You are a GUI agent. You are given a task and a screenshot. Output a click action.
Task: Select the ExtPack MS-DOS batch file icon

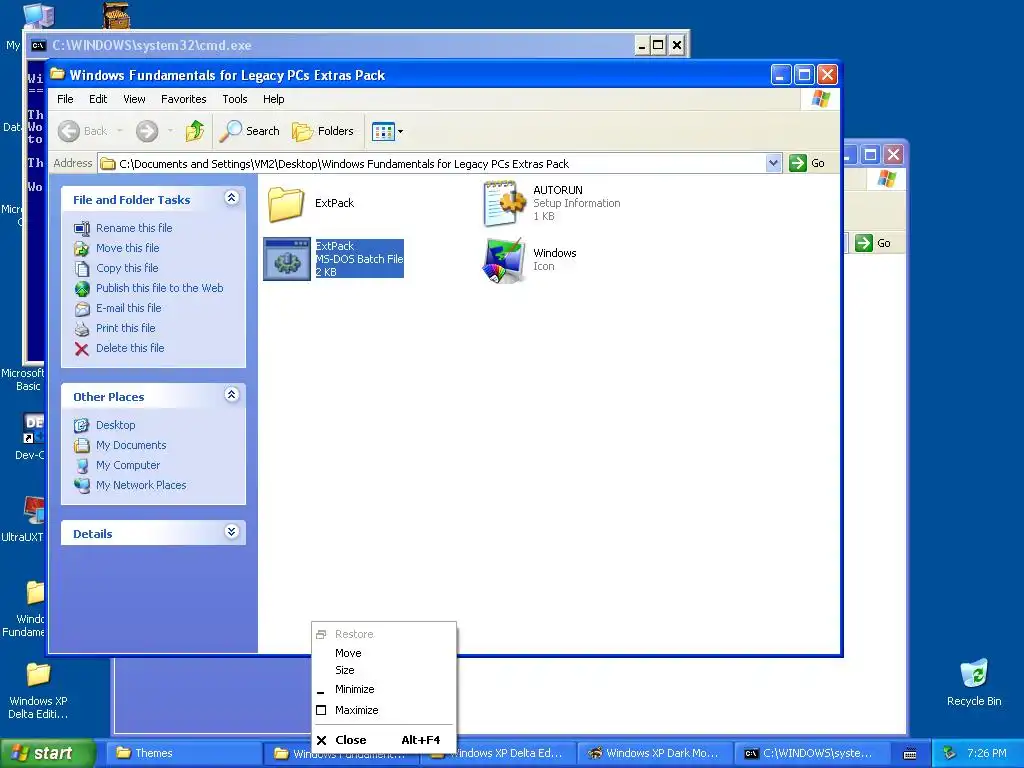(x=287, y=259)
